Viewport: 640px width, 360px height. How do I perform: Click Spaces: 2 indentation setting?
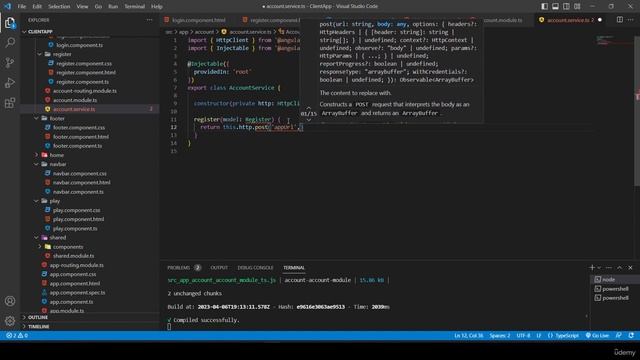tap(500, 336)
